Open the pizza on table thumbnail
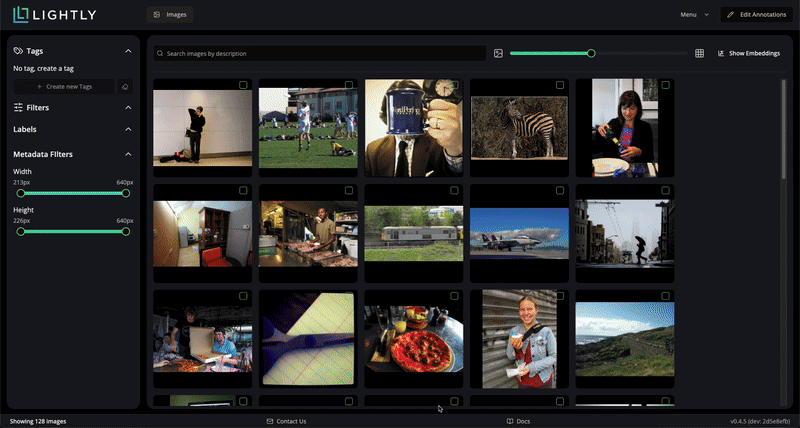The width and height of the screenshot is (800, 428). 414,339
